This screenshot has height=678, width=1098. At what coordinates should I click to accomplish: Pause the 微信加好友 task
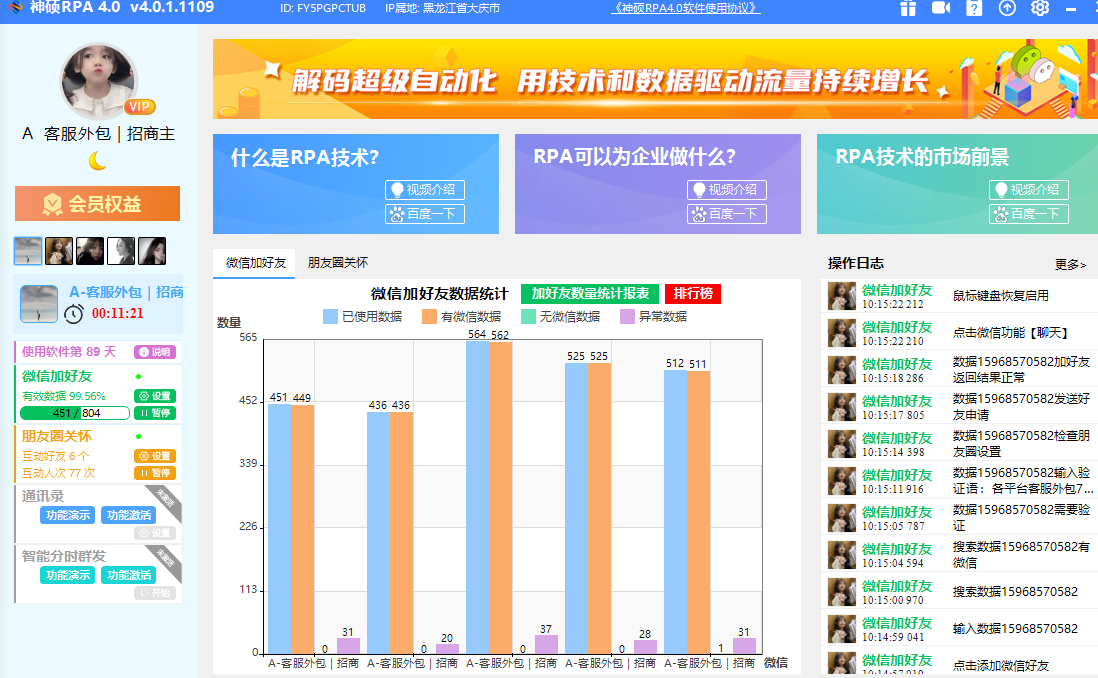pyautogui.click(x=155, y=413)
